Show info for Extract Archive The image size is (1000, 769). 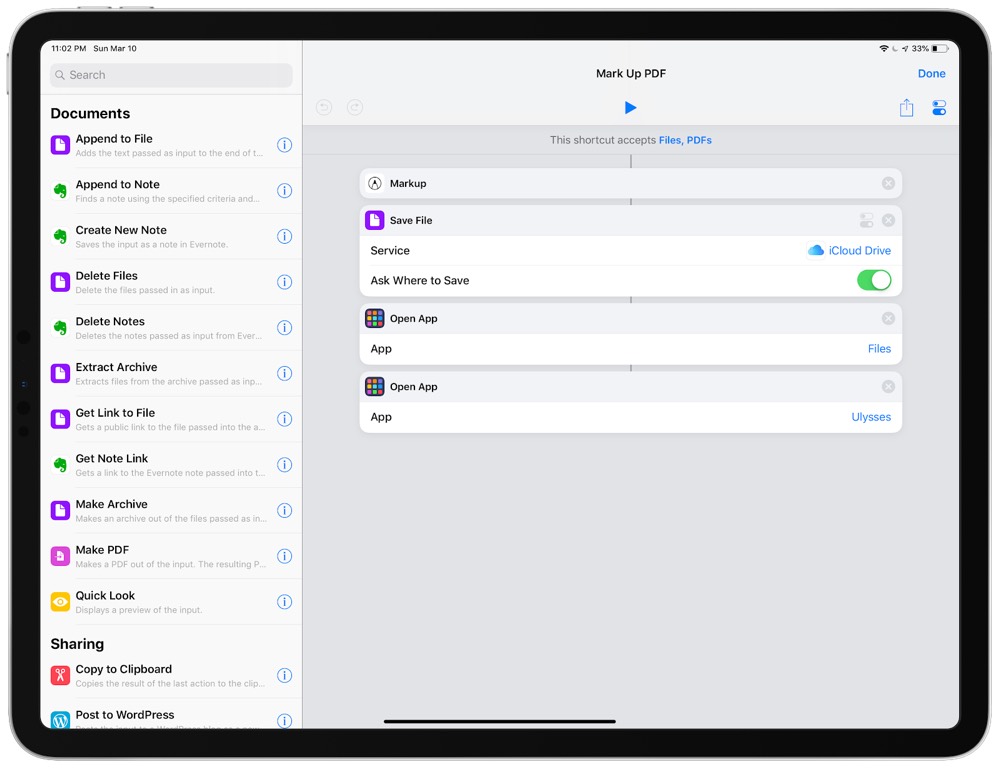tap(284, 374)
